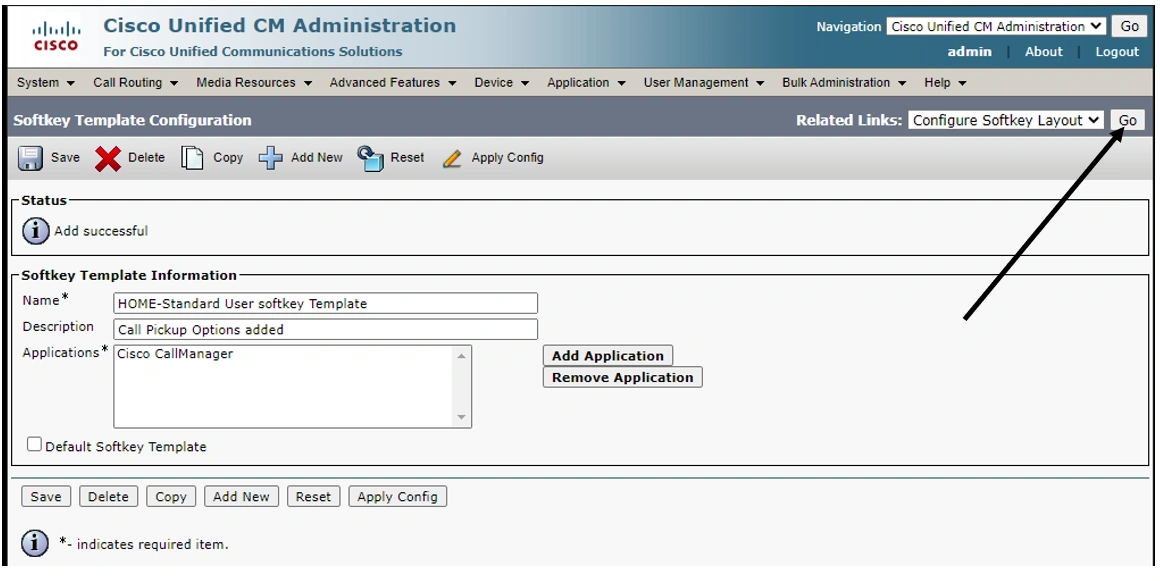Click the Reset icon in toolbar
This screenshot has width=1160, height=581.
tap(371, 158)
